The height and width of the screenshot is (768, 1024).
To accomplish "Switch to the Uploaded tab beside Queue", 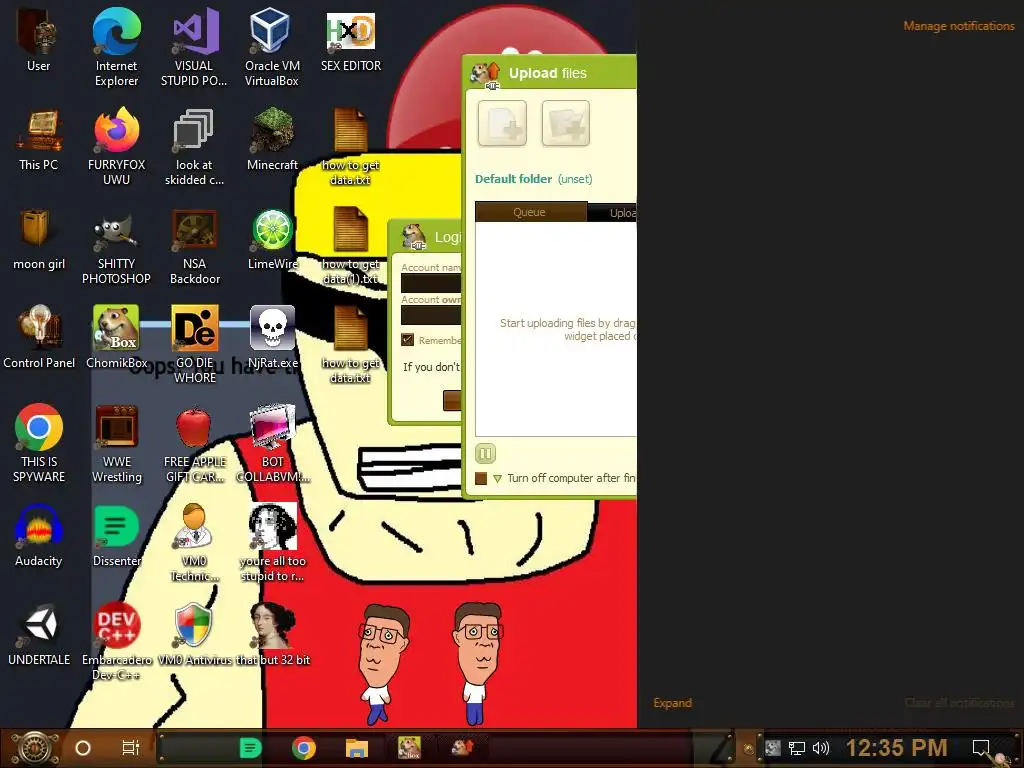I will pos(613,213).
